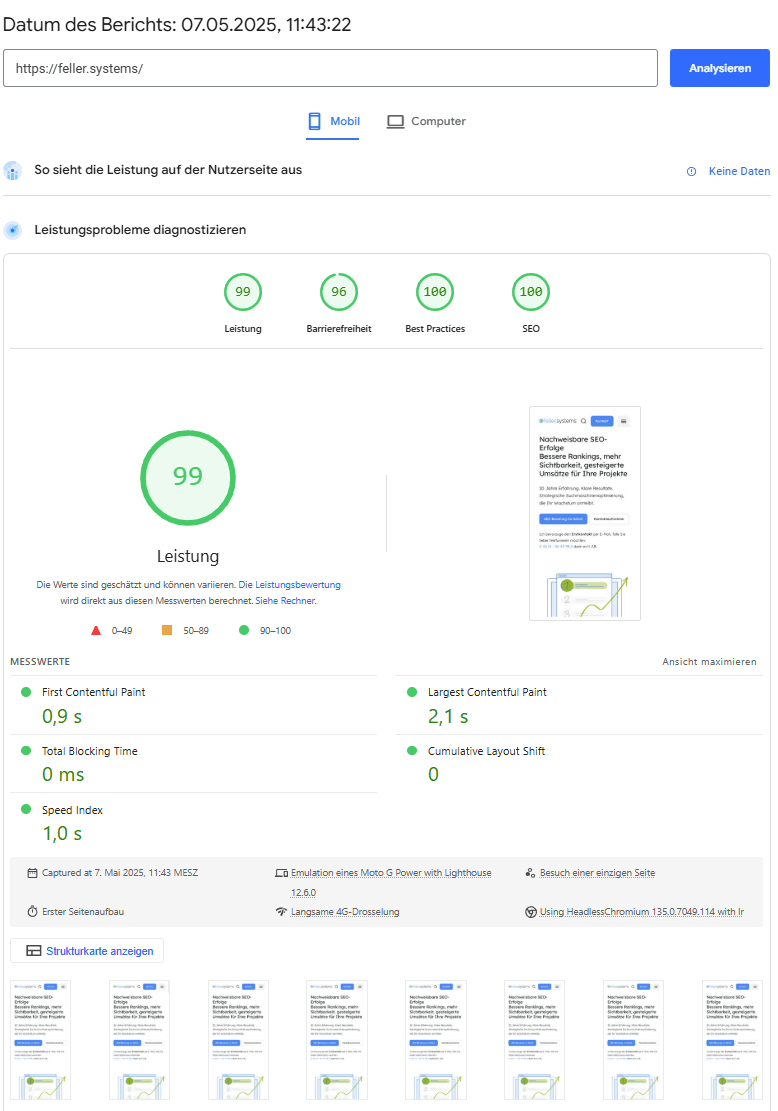Click the red triangle 0–49 legend icon
778x1111 pixels.
click(x=96, y=630)
